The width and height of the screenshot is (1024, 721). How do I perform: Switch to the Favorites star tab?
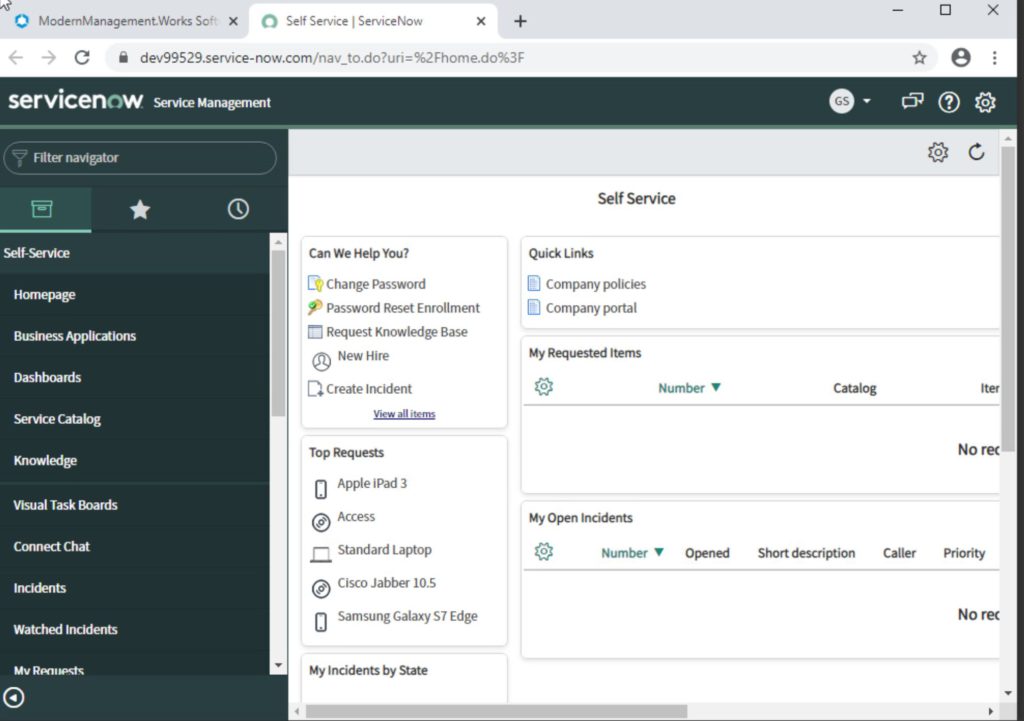coord(140,209)
